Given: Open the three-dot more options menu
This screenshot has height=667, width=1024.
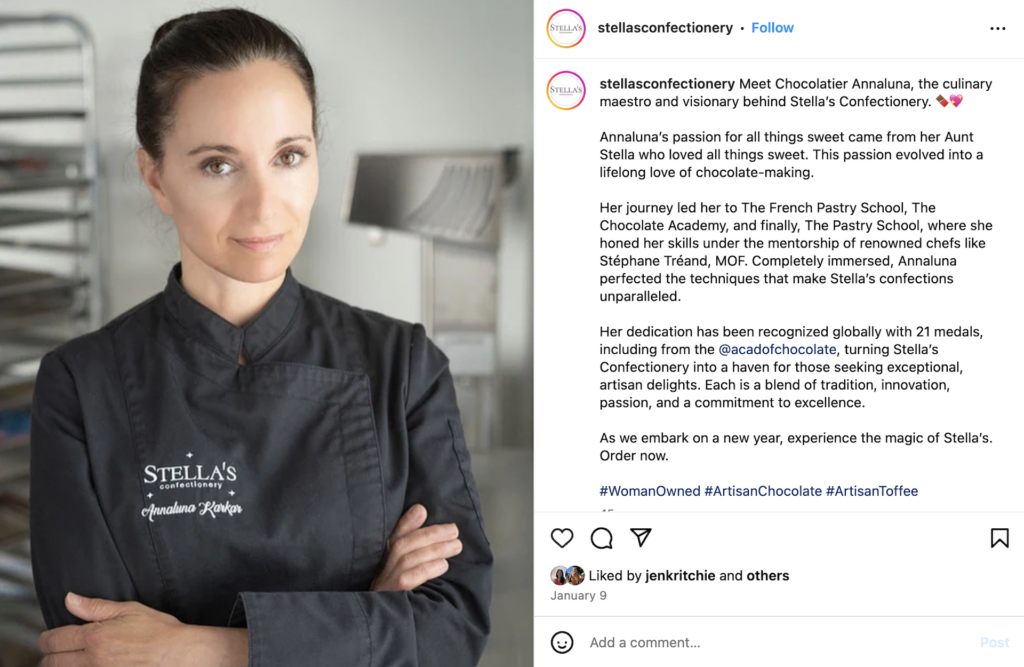Looking at the screenshot, I should click(x=997, y=28).
